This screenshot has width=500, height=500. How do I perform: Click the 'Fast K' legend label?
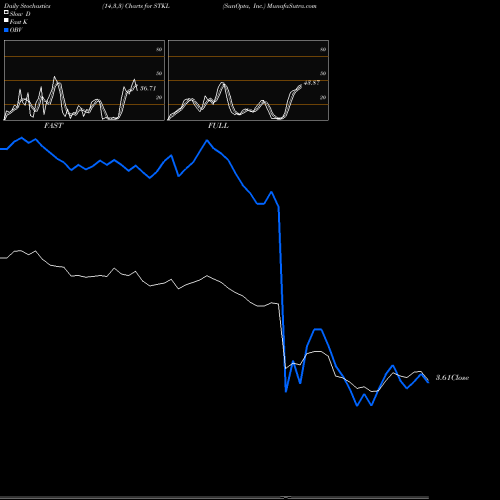(x=19, y=22)
